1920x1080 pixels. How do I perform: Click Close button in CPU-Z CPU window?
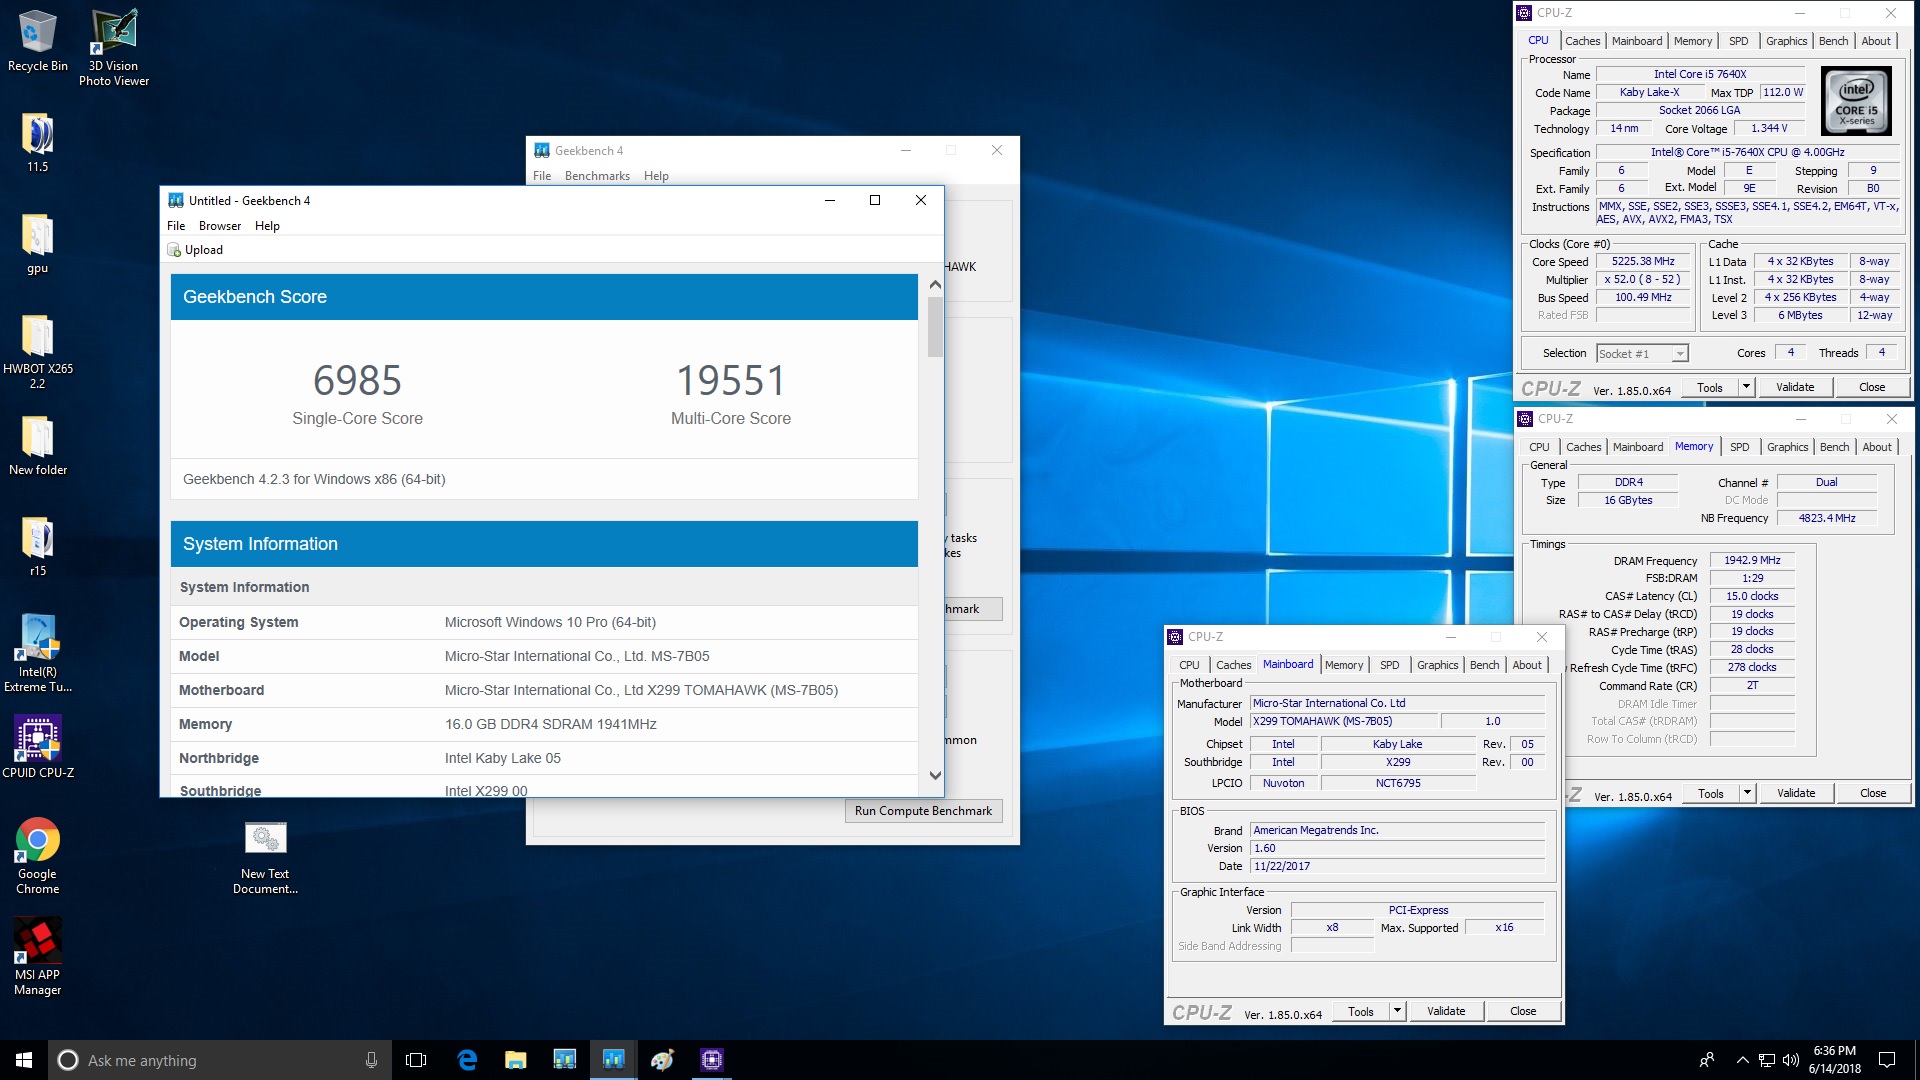pos(1872,387)
